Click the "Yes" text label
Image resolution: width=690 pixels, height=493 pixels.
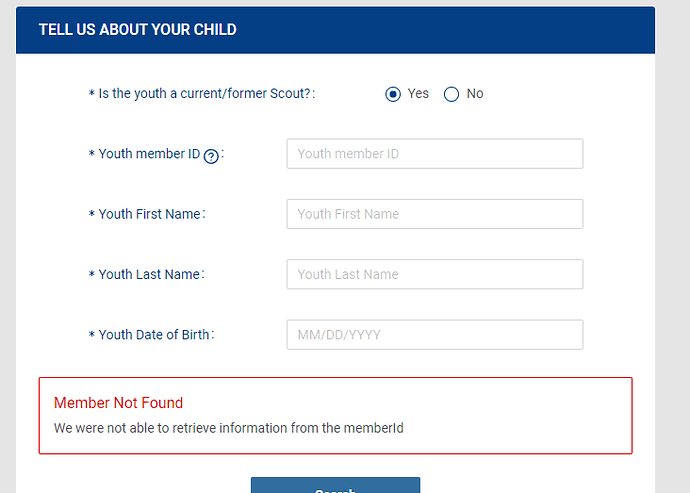click(x=418, y=93)
